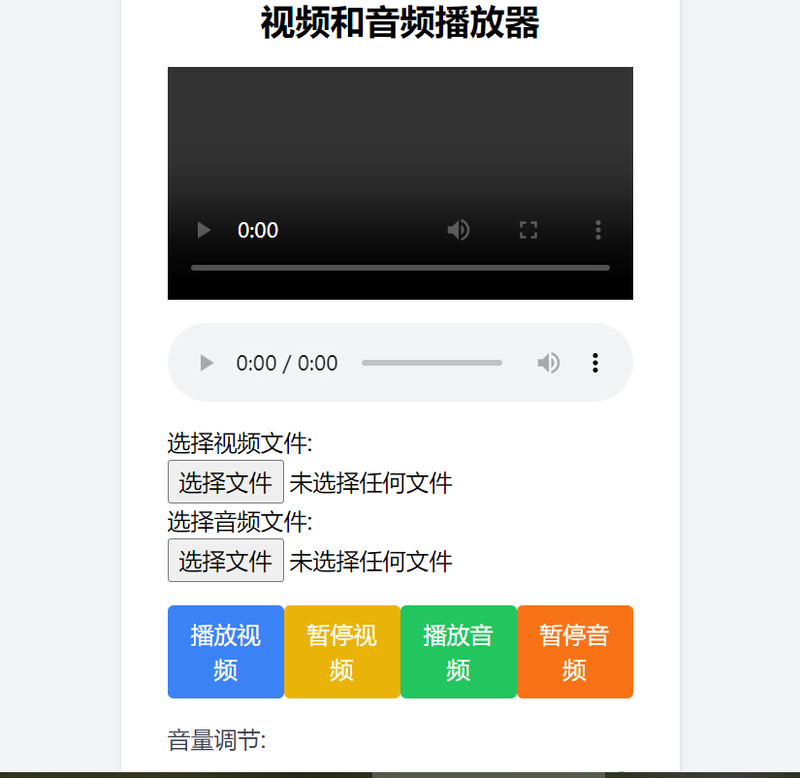Open the video player's three-dot options menu
The height and width of the screenshot is (778, 800).
coord(598,230)
